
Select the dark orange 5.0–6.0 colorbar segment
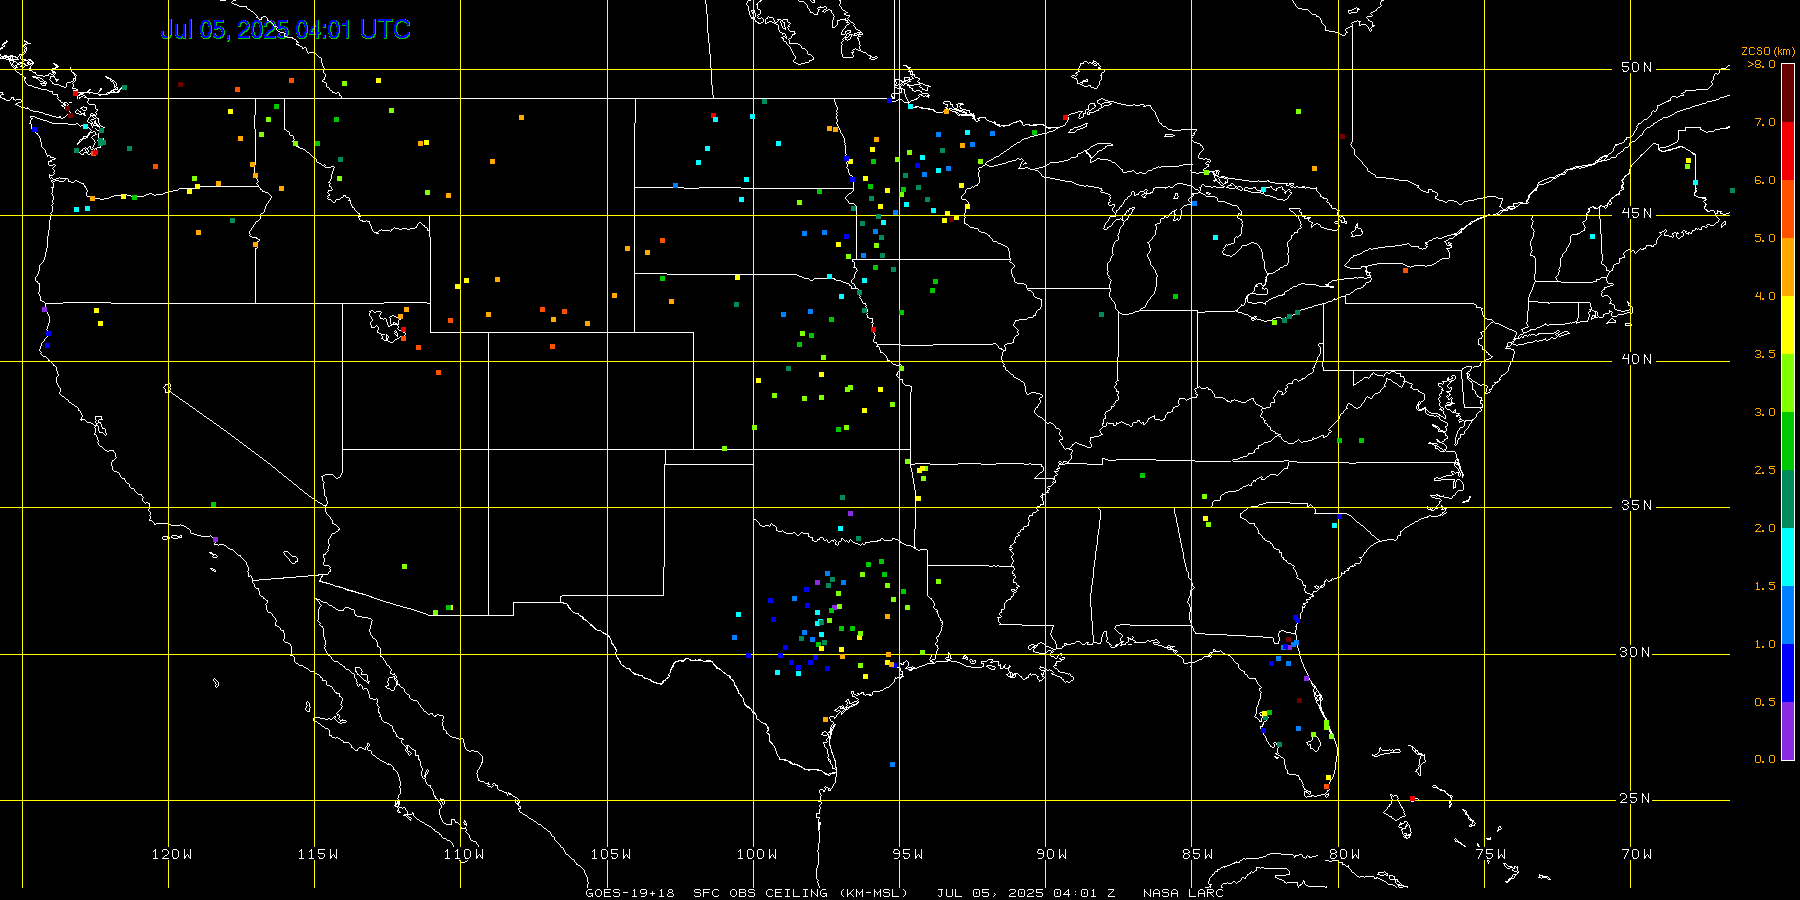[1788, 209]
